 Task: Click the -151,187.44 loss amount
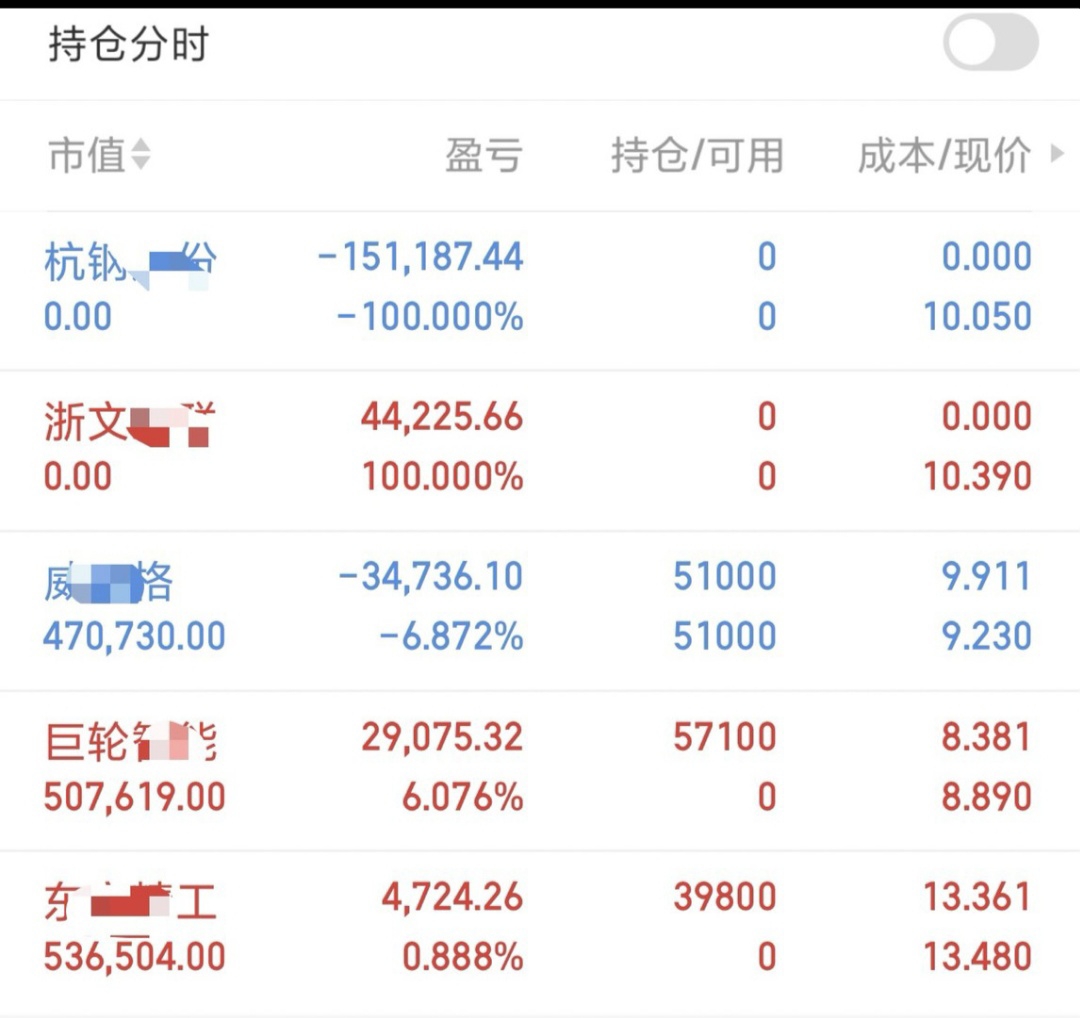[420, 257]
